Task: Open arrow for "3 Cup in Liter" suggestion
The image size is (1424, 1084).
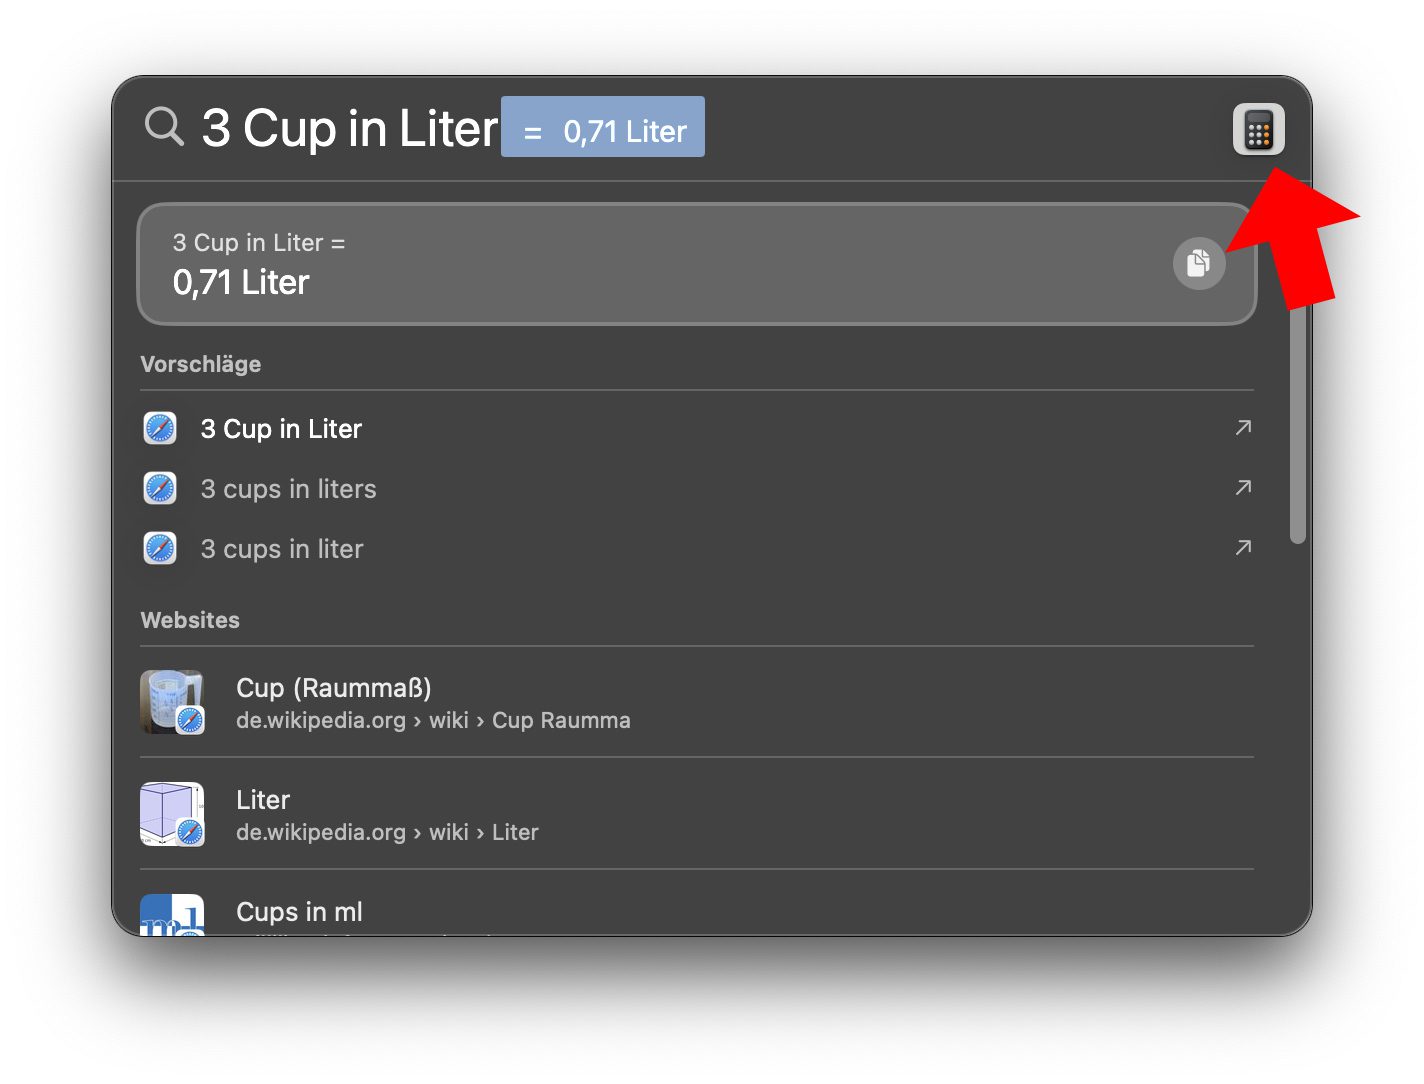Action: pos(1243,428)
